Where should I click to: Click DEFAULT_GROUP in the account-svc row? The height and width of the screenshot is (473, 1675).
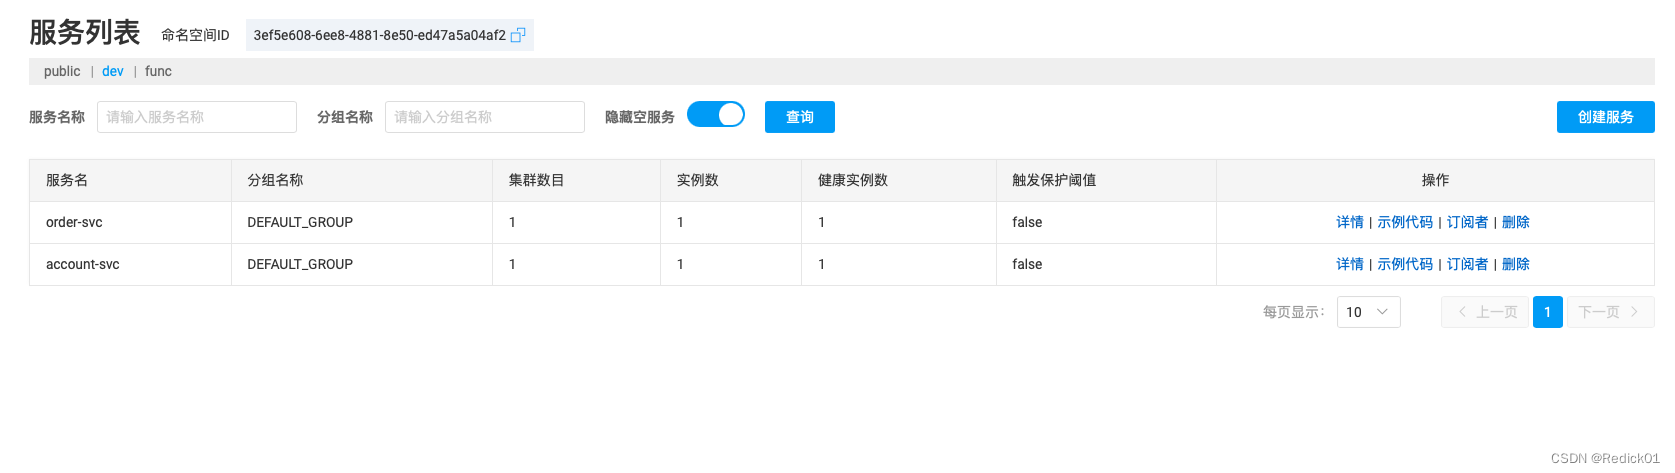(x=300, y=264)
